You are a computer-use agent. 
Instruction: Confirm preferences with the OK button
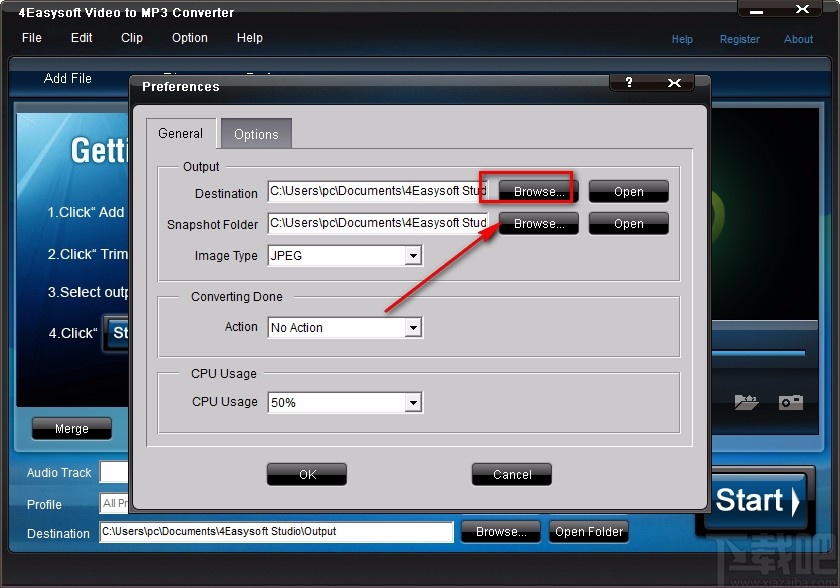coord(306,474)
